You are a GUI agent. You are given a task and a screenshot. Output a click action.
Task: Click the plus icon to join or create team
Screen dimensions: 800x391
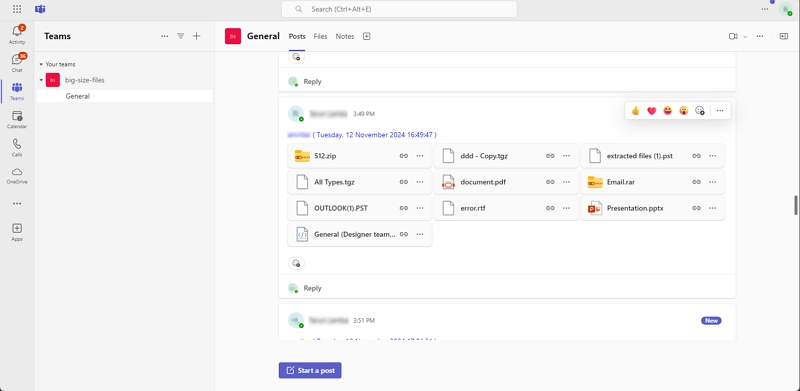click(197, 36)
